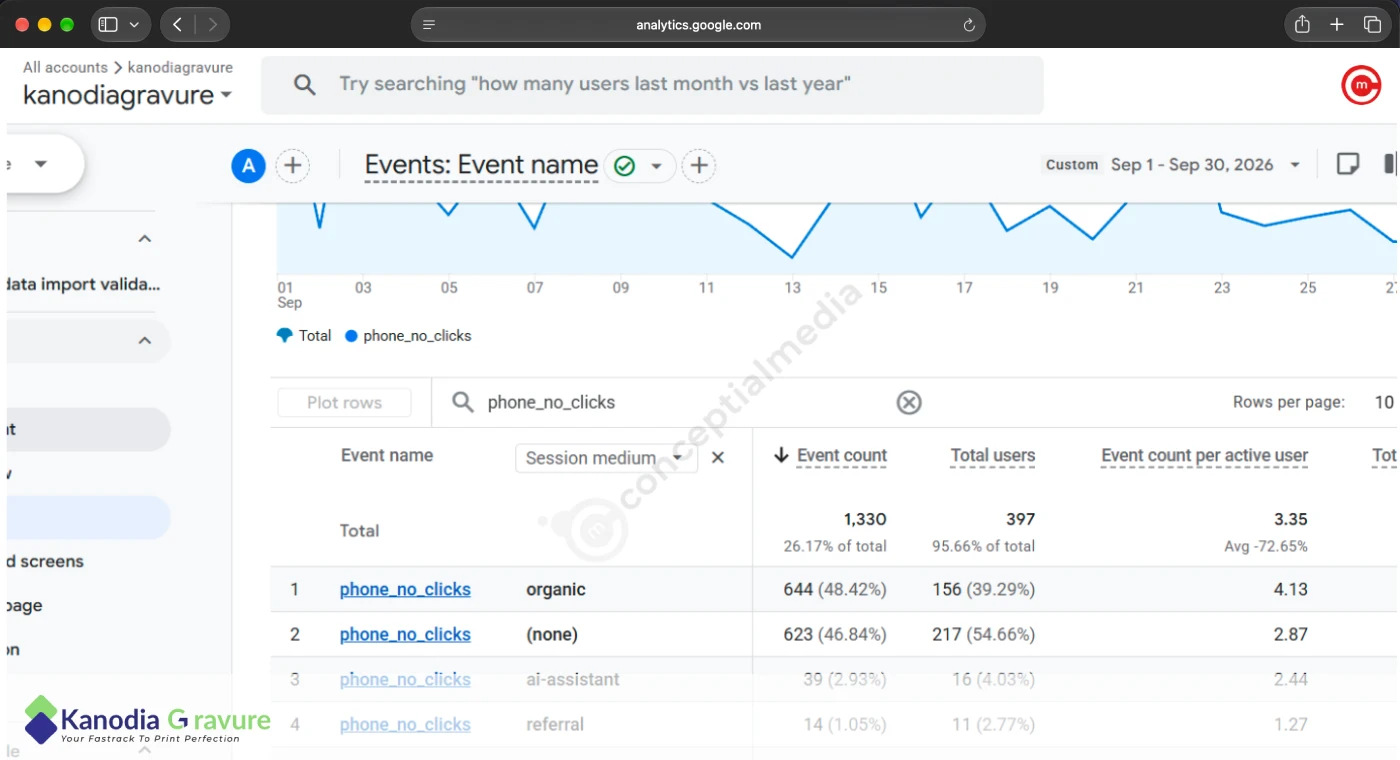
Task: Click the 1,330 total event count value
Action: click(865, 519)
